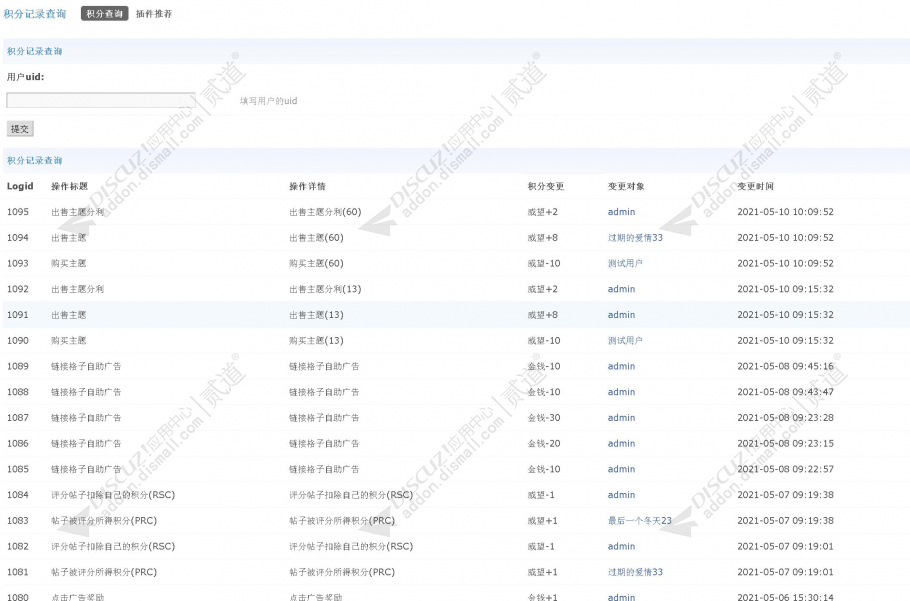Click 金钱-20 points change cell

tap(544, 443)
